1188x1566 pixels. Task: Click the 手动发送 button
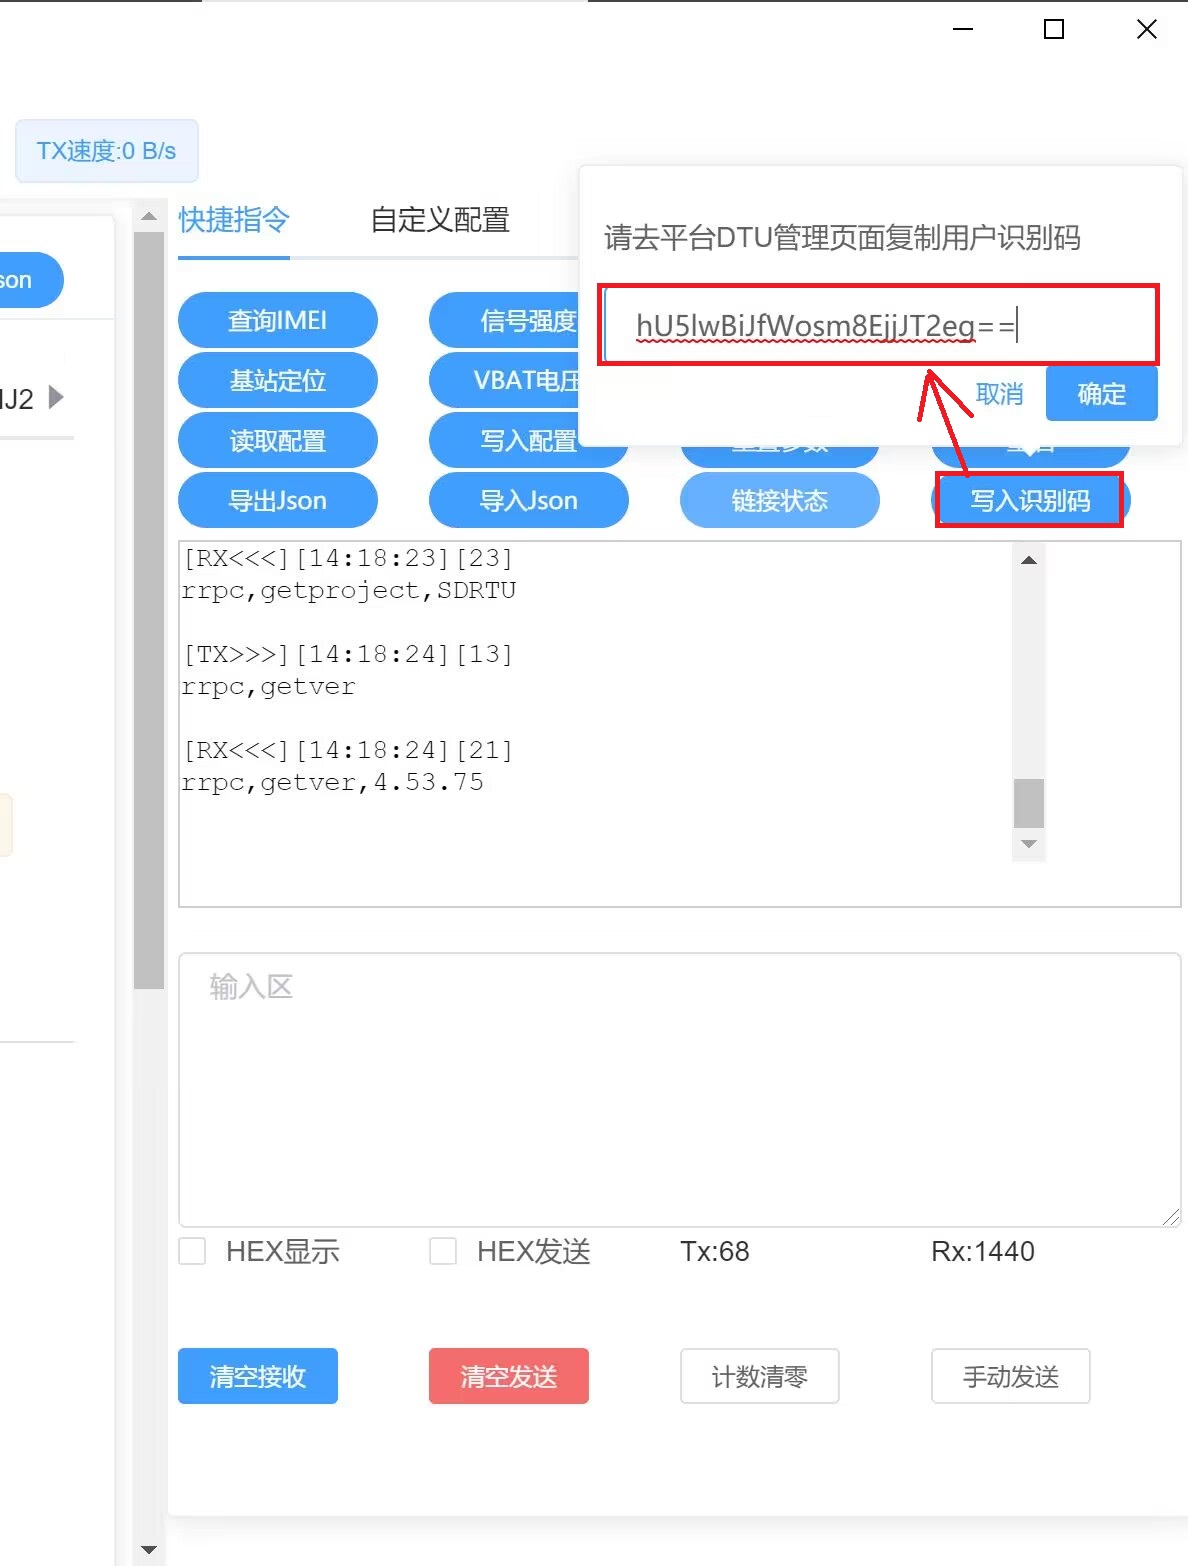[1011, 1376]
